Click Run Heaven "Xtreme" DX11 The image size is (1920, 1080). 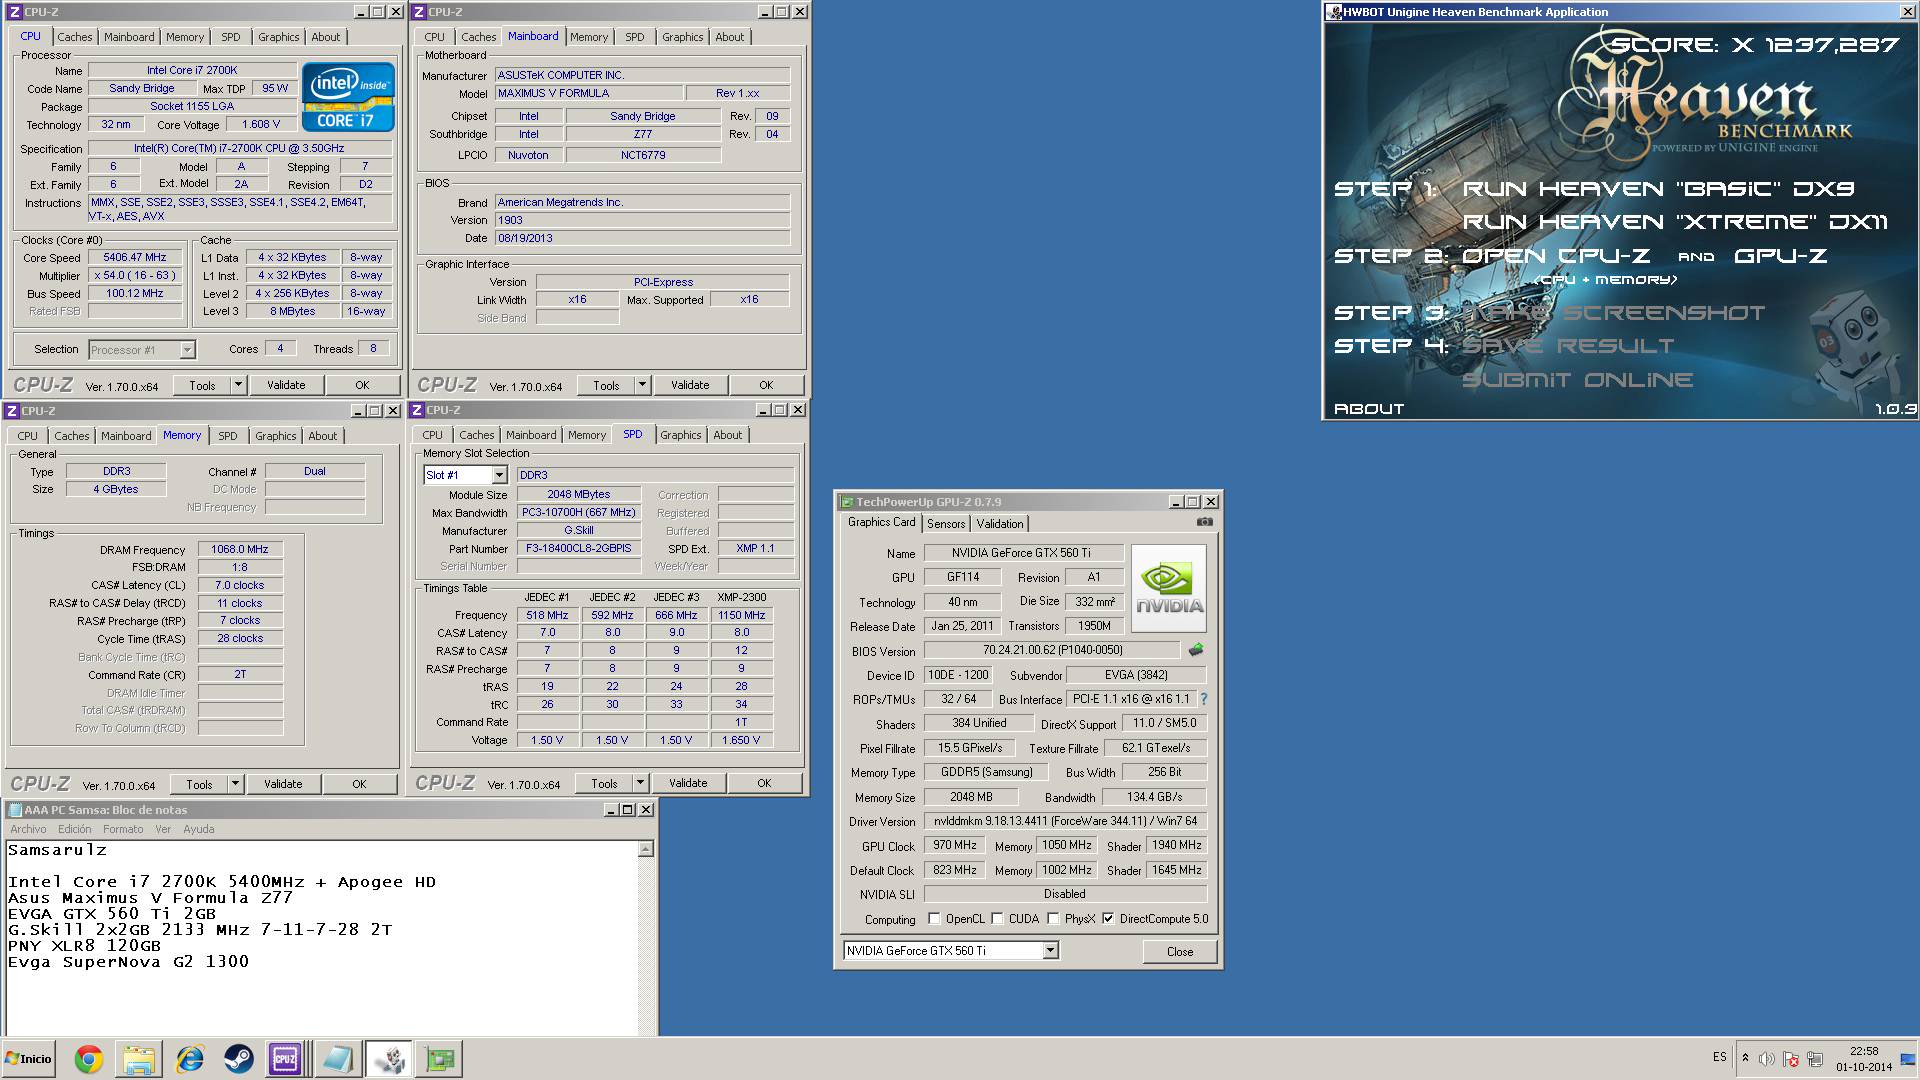(x=1675, y=222)
